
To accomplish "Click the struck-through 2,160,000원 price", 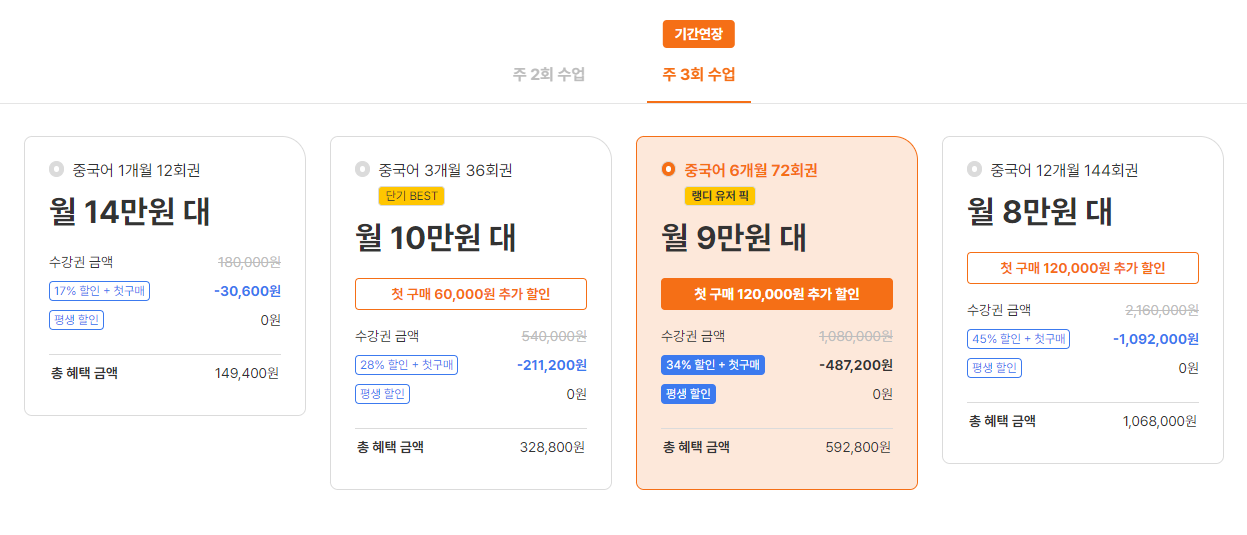I will (x=1161, y=310).
